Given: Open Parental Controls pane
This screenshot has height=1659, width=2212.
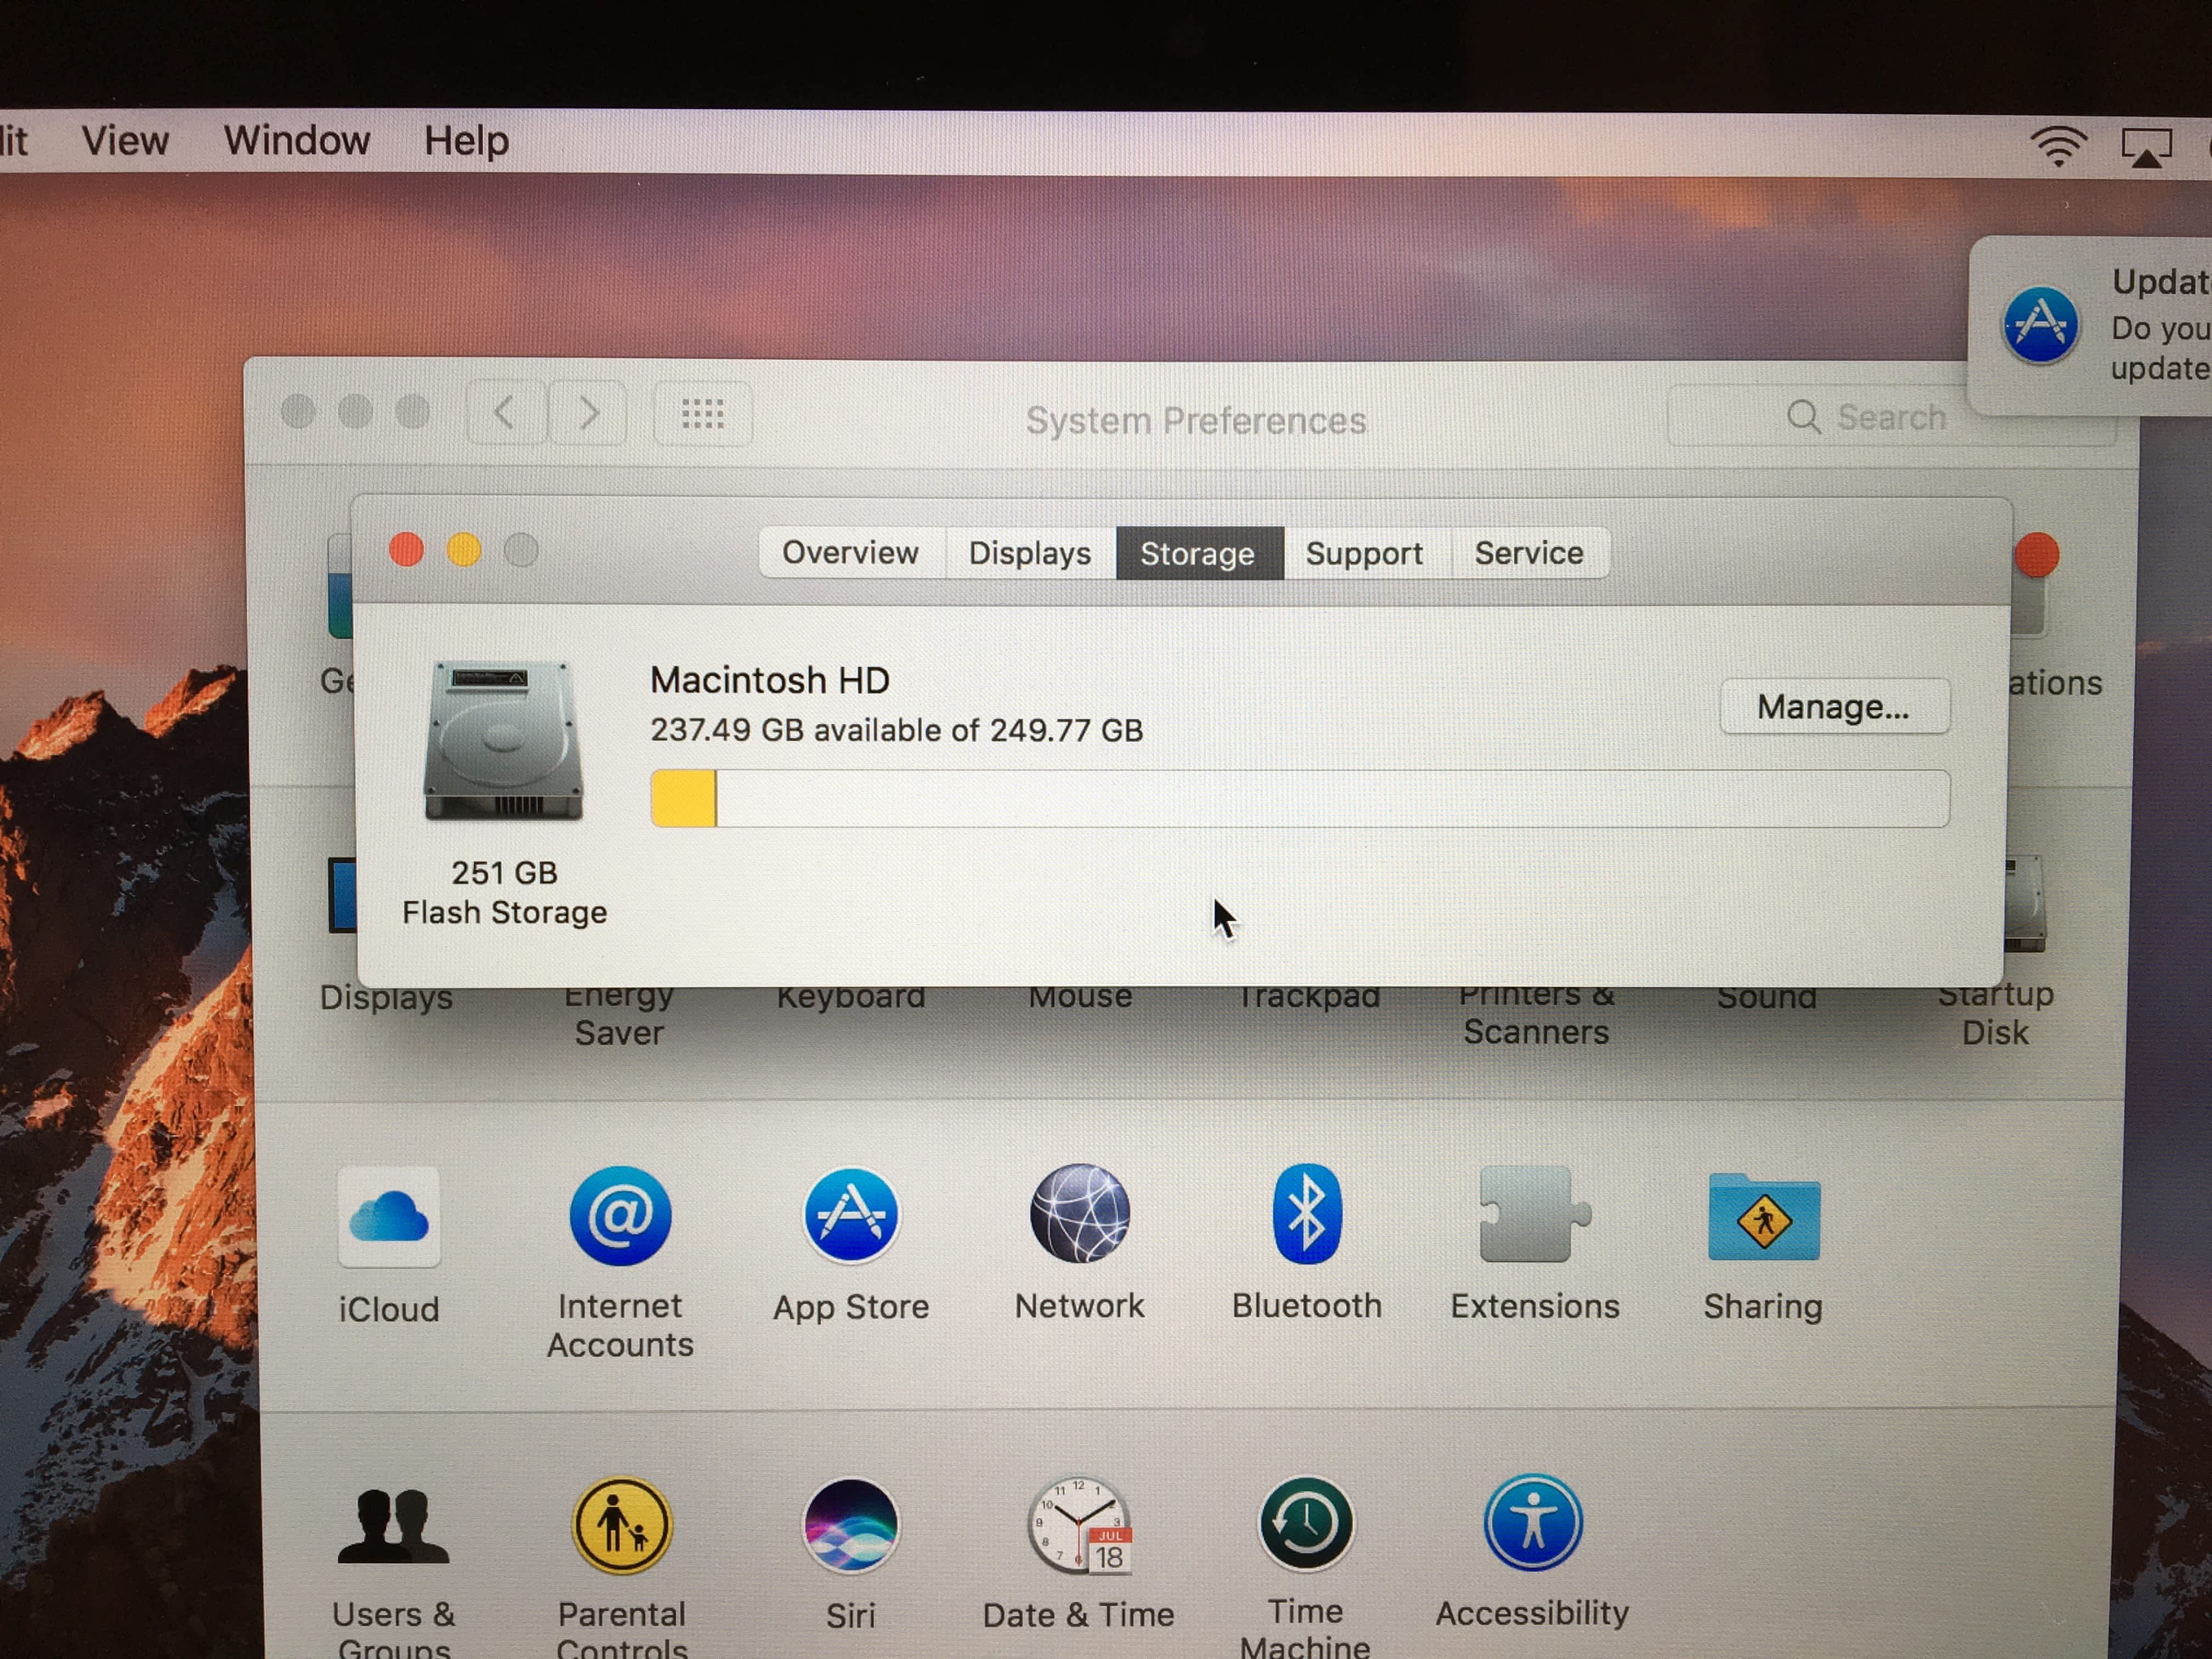Looking at the screenshot, I should pyautogui.click(x=621, y=1527).
